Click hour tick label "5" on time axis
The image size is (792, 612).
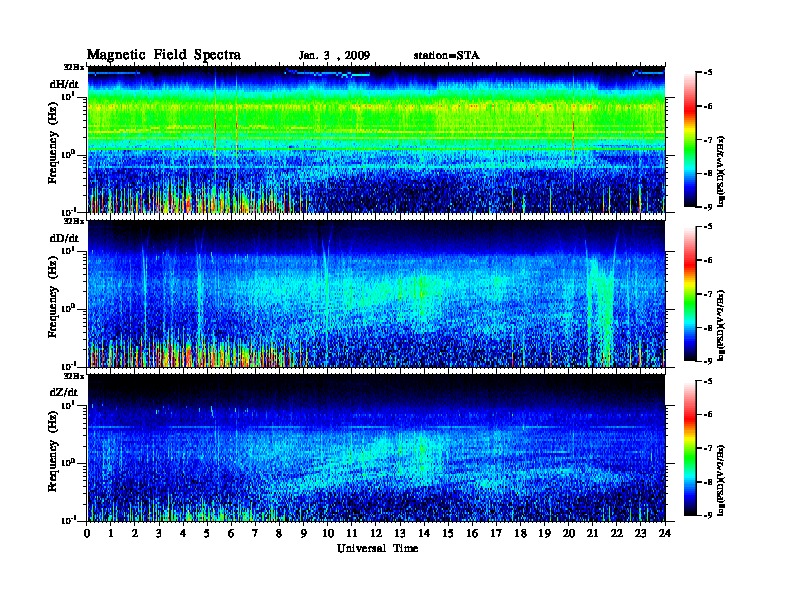point(207,534)
